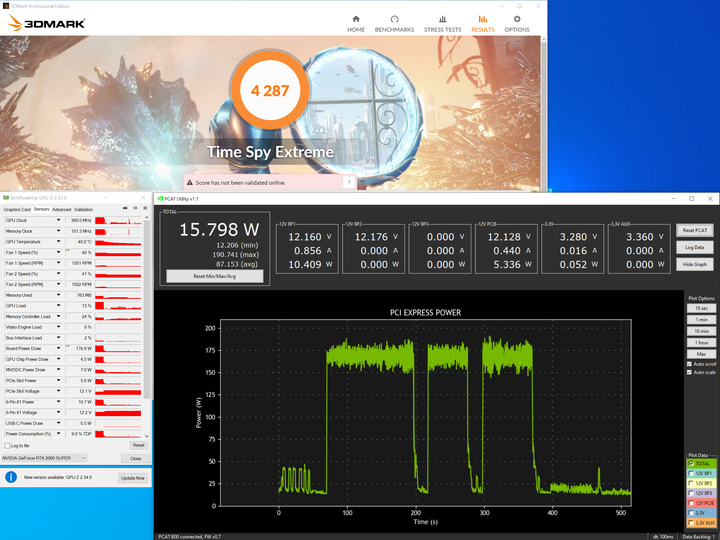The image size is (720, 540).
Task: Open the GPU Load sensor dropdown
Action: click(x=58, y=306)
